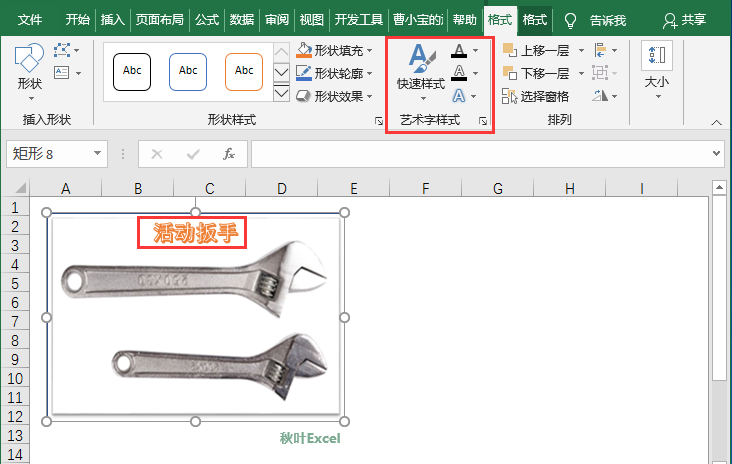Click the 告诉我 lightbulb search
732x464 pixels.
(x=596, y=20)
